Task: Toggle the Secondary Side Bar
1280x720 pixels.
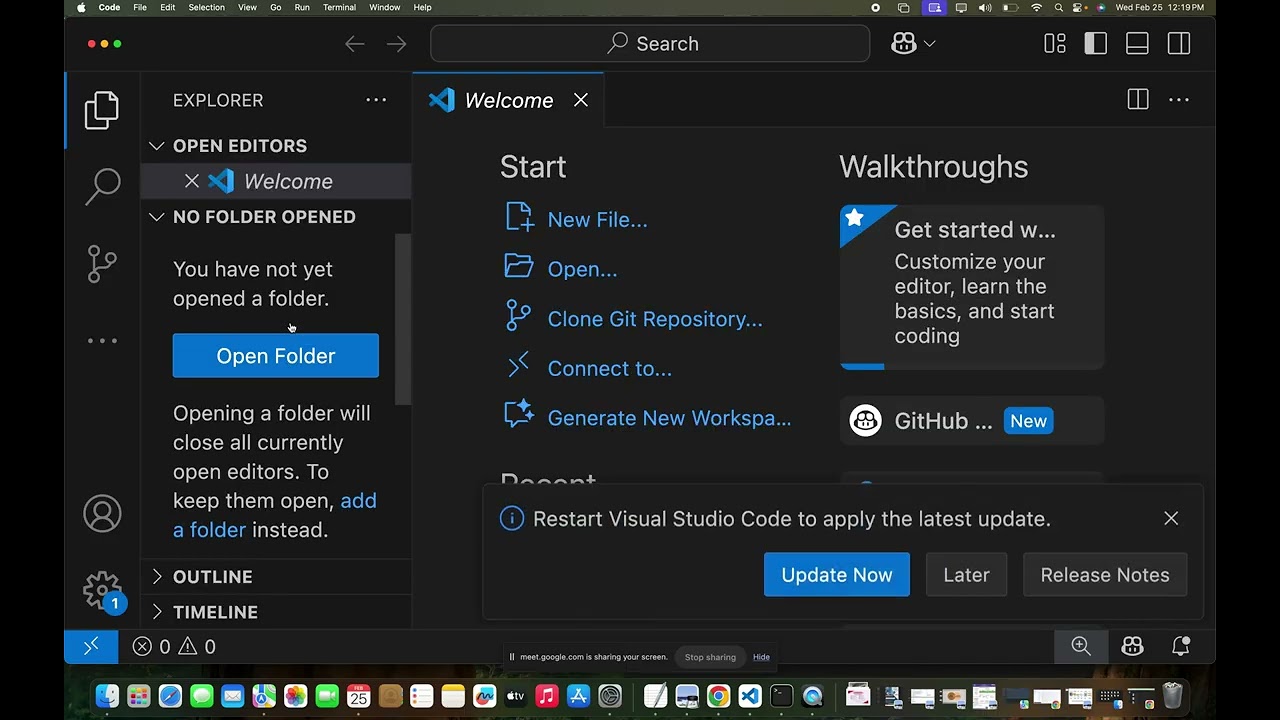Action: coord(1179,44)
